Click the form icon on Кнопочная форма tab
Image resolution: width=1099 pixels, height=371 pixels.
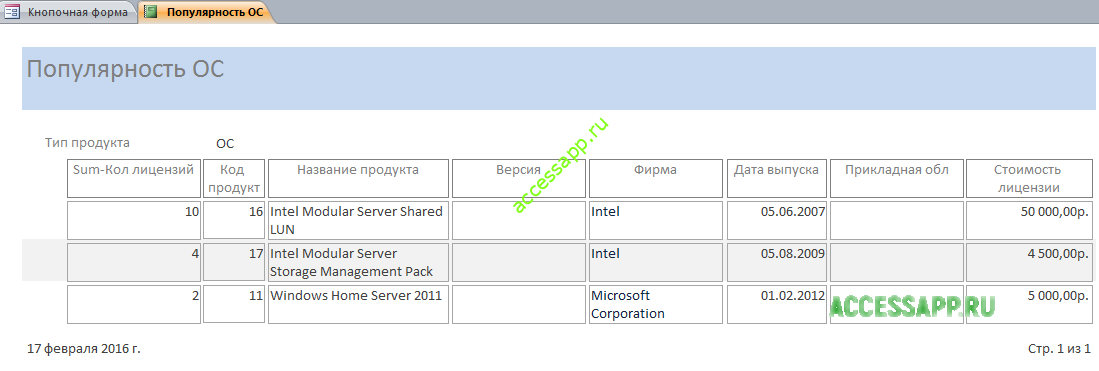click(x=12, y=12)
